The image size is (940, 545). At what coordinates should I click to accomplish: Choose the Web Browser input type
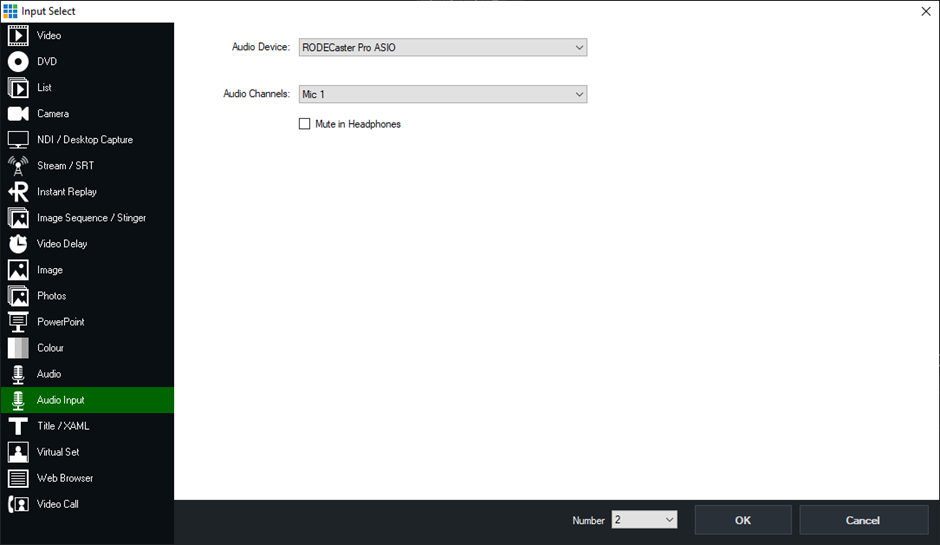pyautogui.click(x=65, y=478)
